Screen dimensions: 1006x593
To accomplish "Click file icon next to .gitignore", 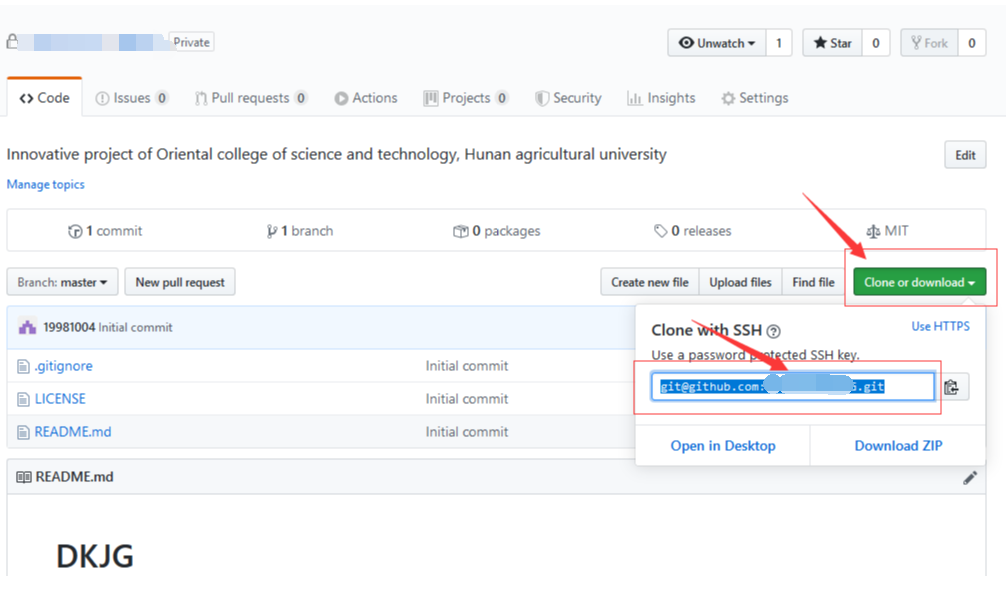I will tap(23, 366).
